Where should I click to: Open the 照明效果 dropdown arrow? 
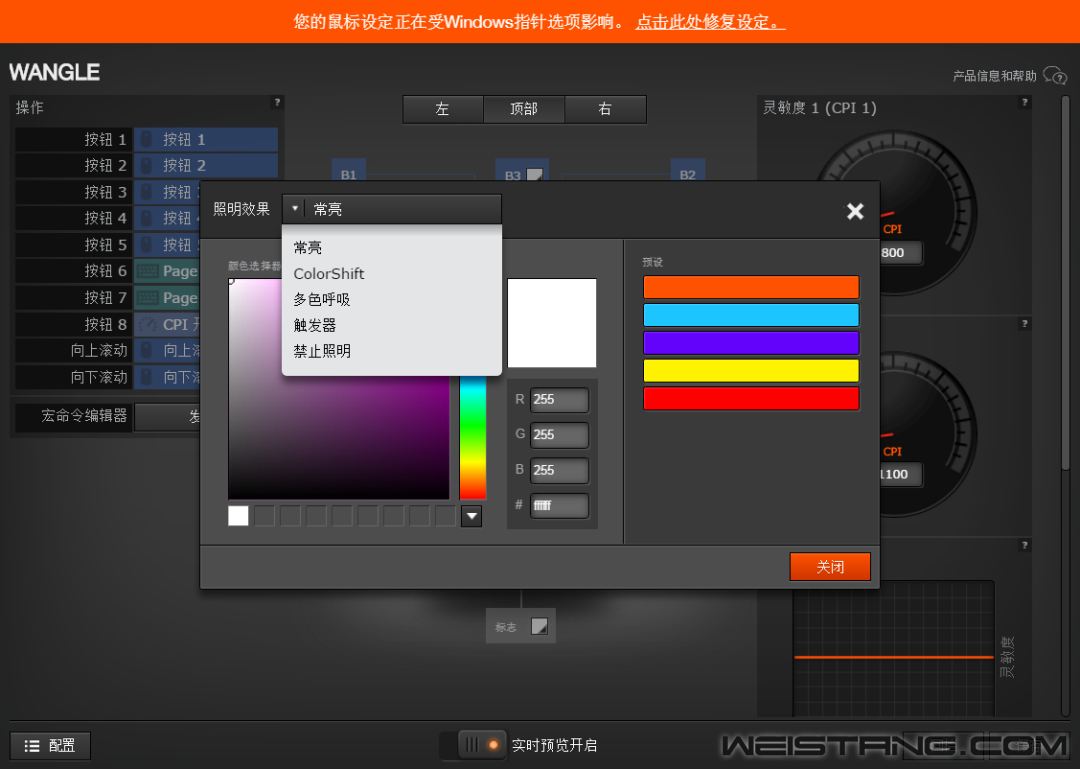(x=295, y=208)
